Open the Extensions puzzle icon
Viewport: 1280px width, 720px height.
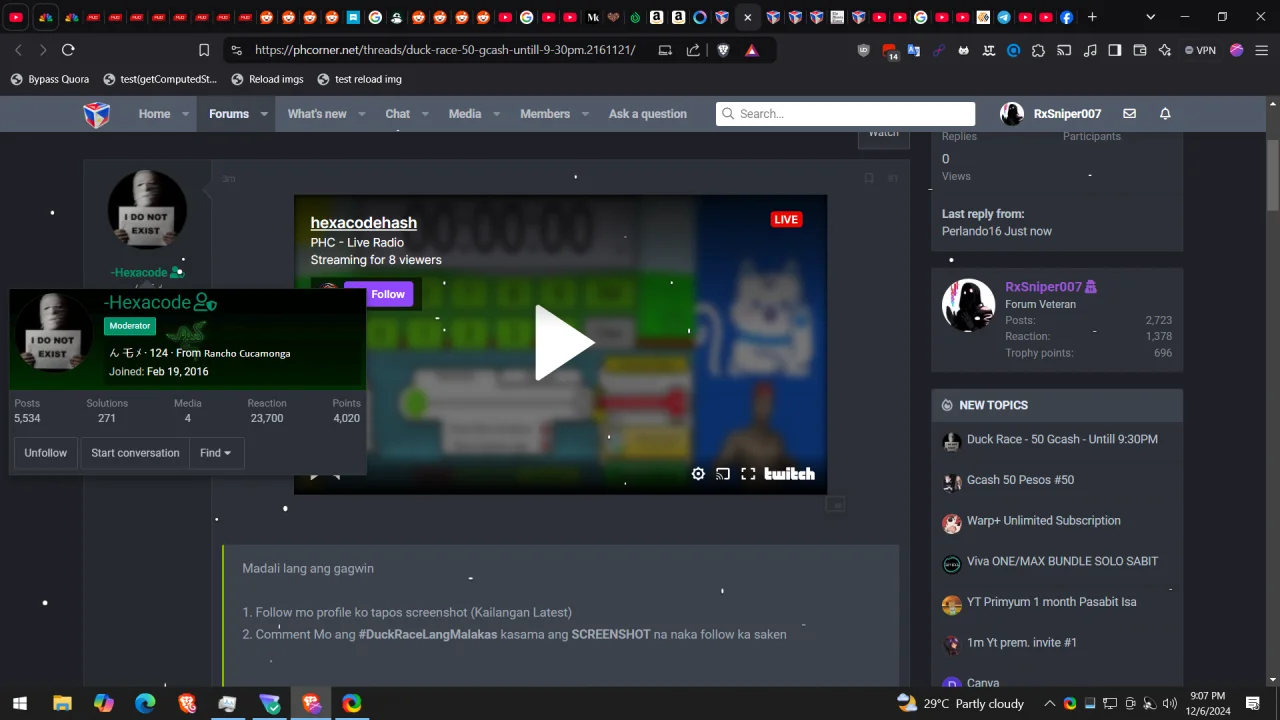point(1038,50)
